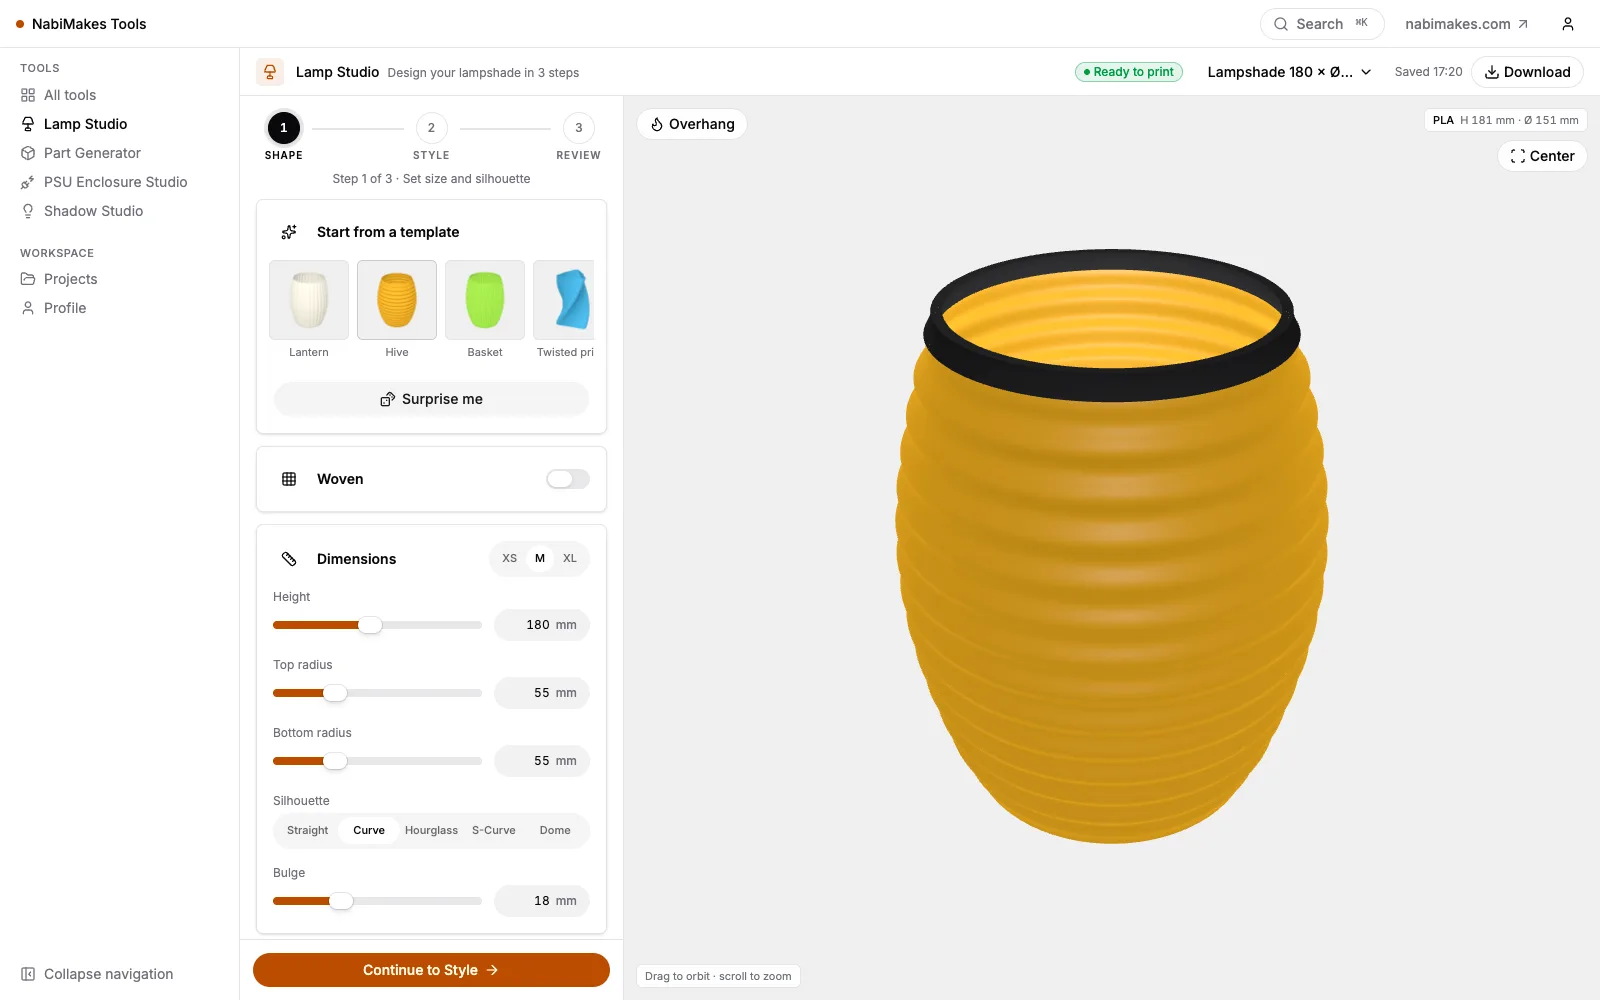Click the Bulge slider handle
This screenshot has height=1000, width=1600.
coord(341,901)
